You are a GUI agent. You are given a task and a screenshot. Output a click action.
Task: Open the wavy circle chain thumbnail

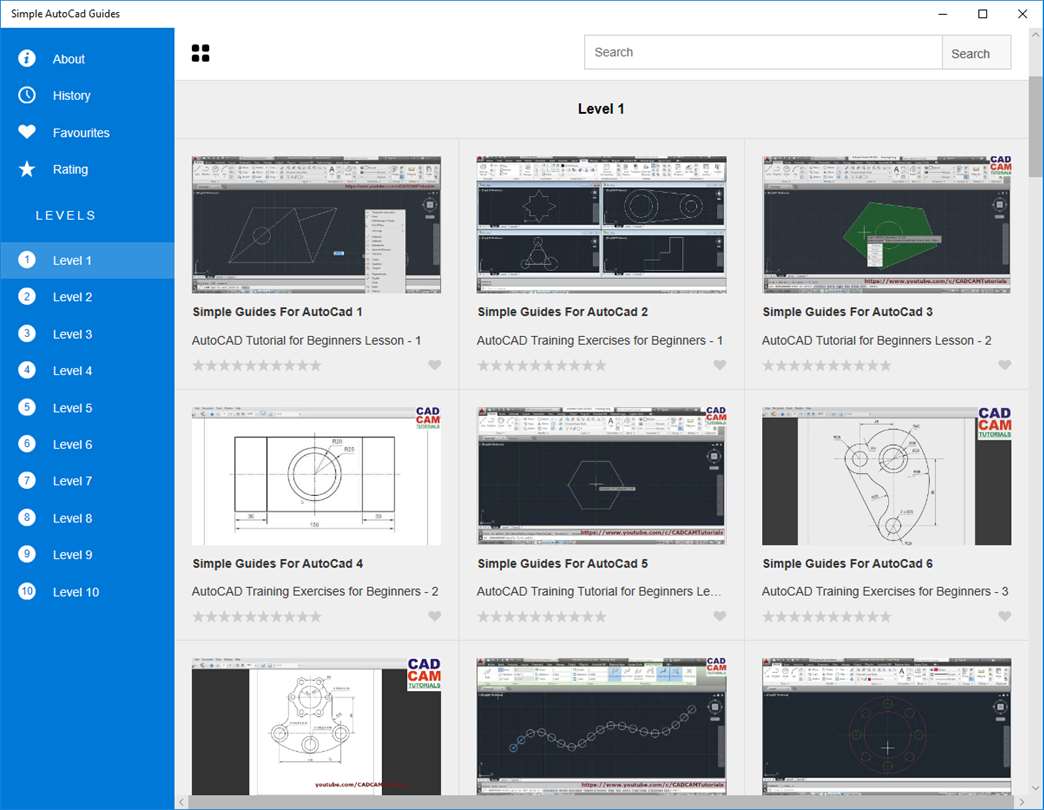(601, 726)
